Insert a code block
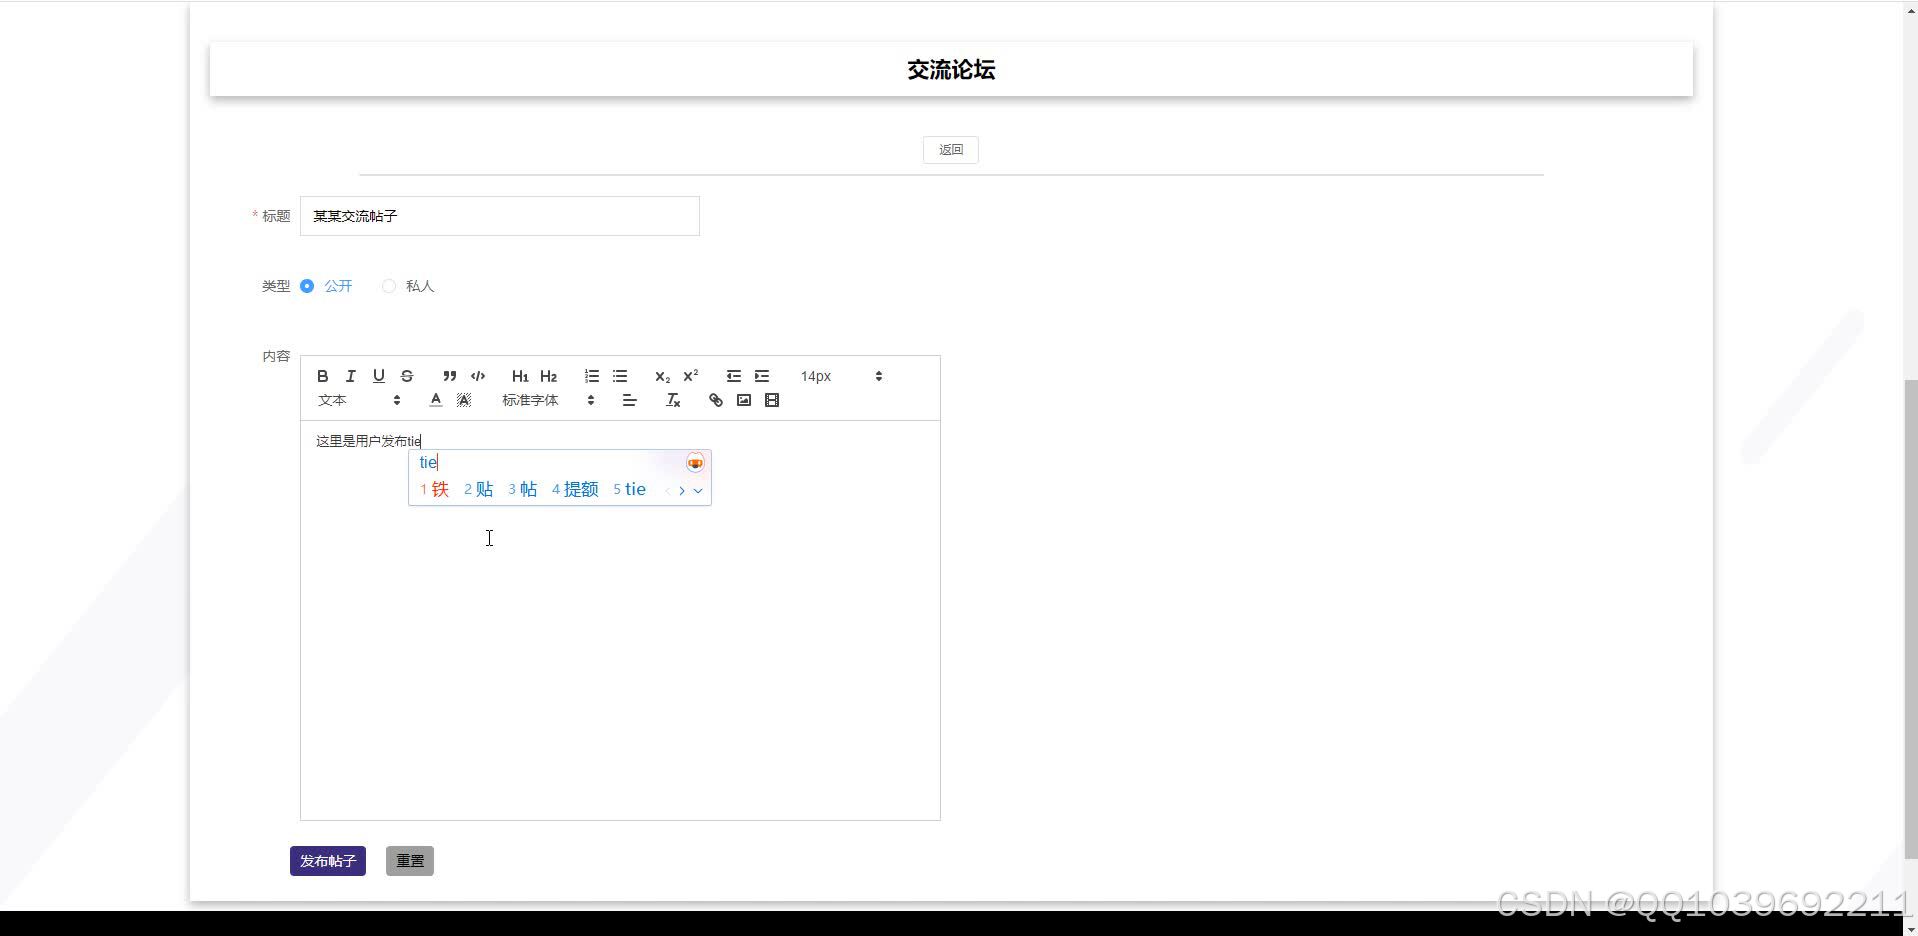The image size is (1918, 936). [477, 376]
